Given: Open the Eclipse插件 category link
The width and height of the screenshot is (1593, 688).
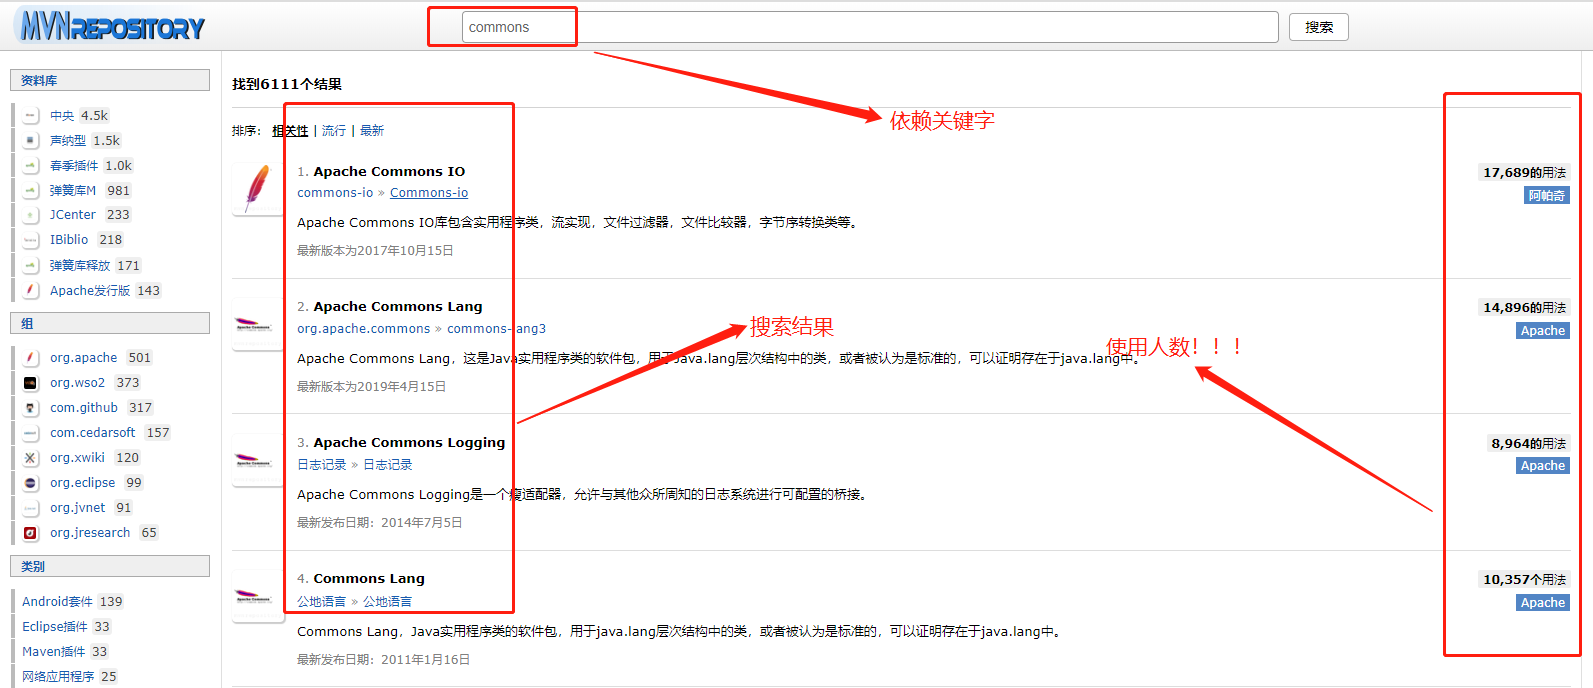Looking at the screenshot, I should (55, 627).
